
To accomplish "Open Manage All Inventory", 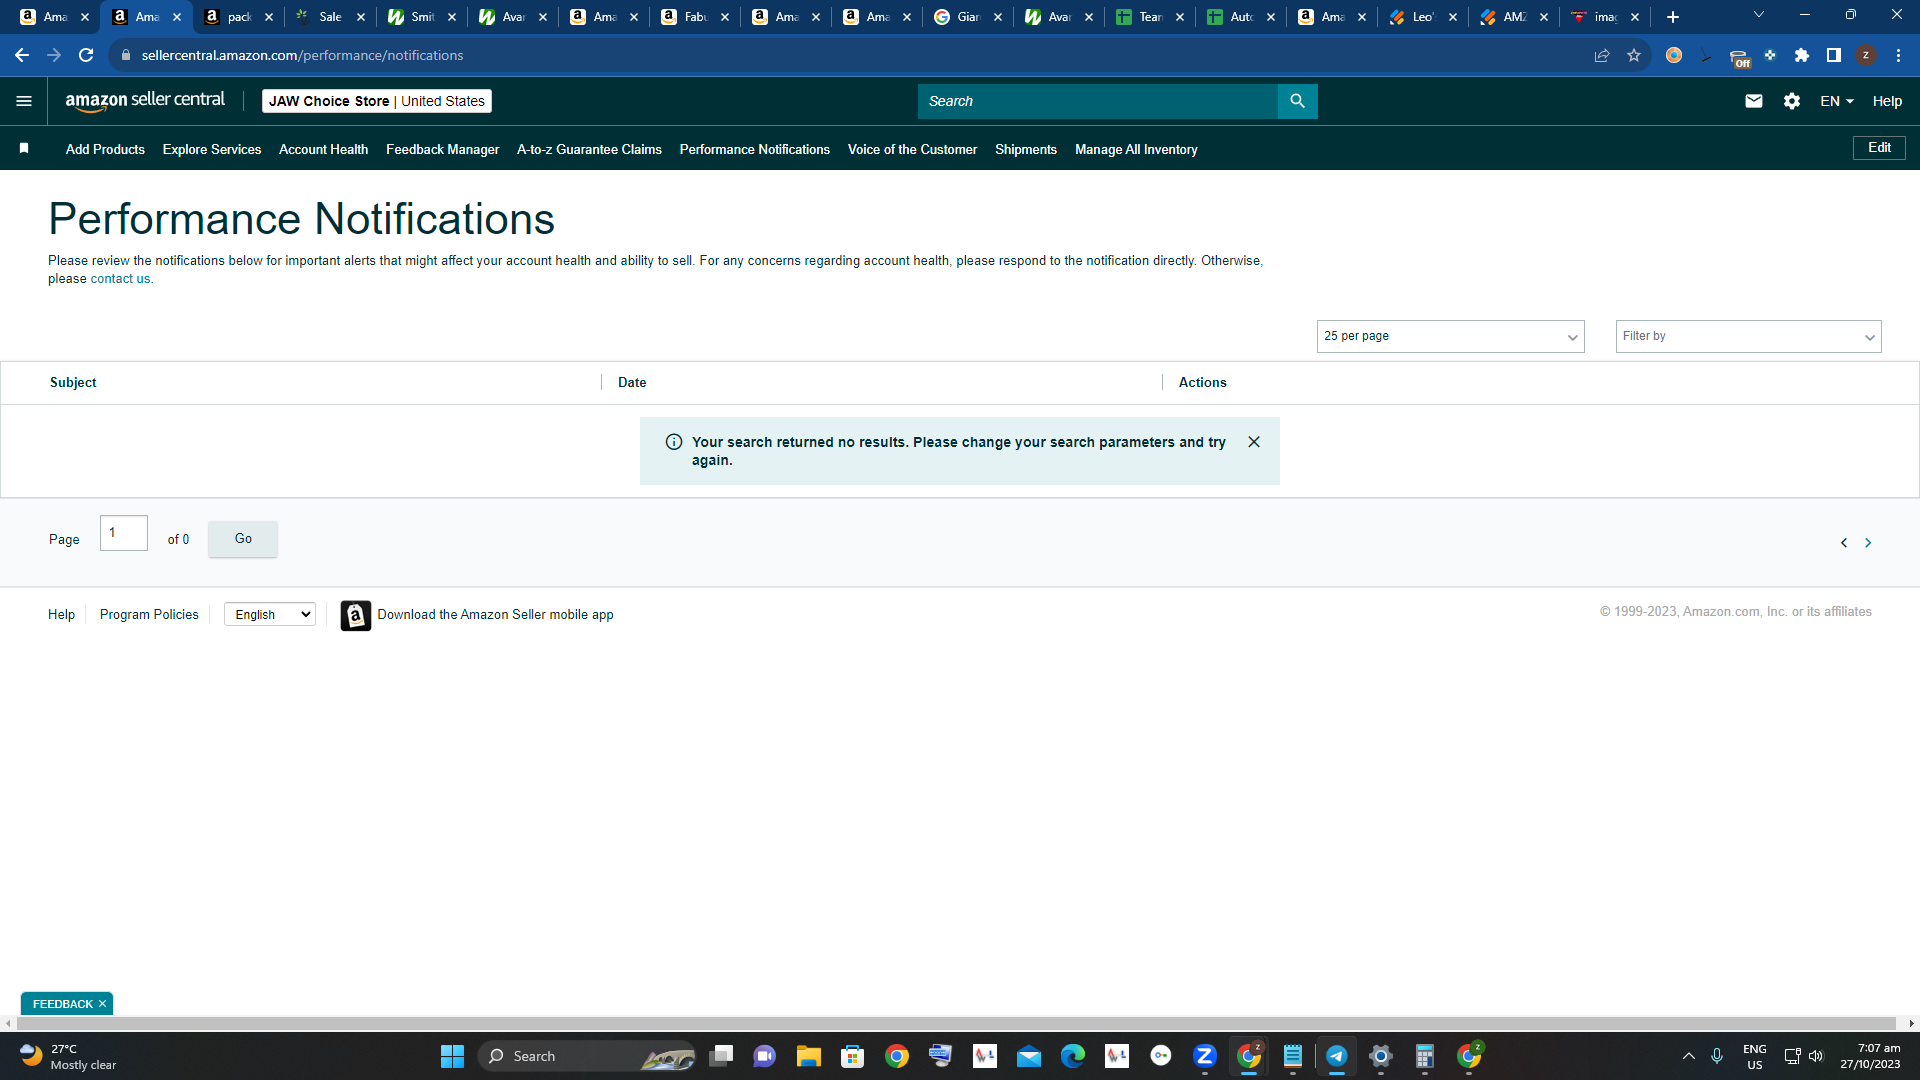I will [1136, 149].
